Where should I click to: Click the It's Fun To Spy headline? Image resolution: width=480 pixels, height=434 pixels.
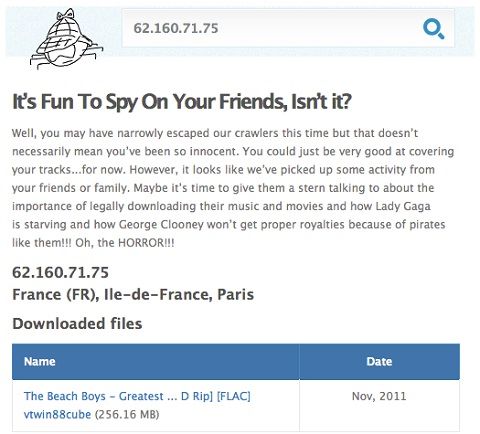182,102
